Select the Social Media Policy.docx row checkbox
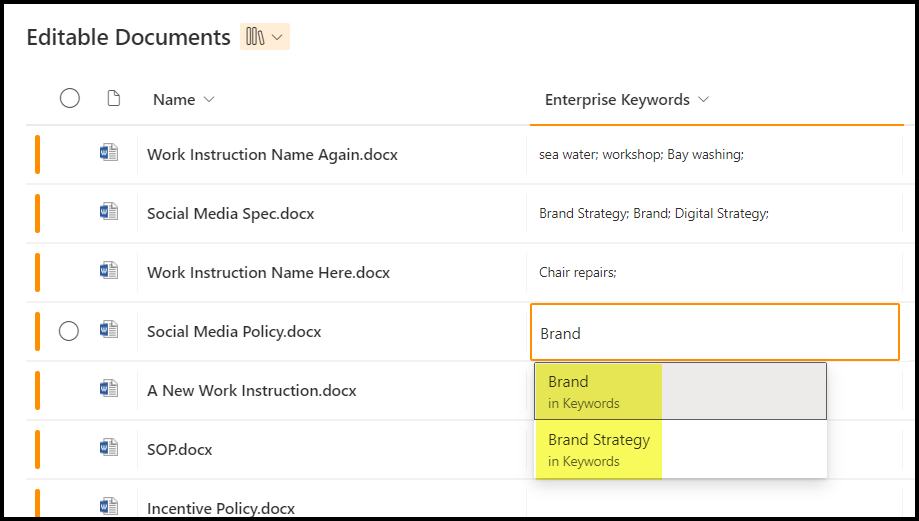Viewport: 919px width, 521px height. [x=69, y=331]
